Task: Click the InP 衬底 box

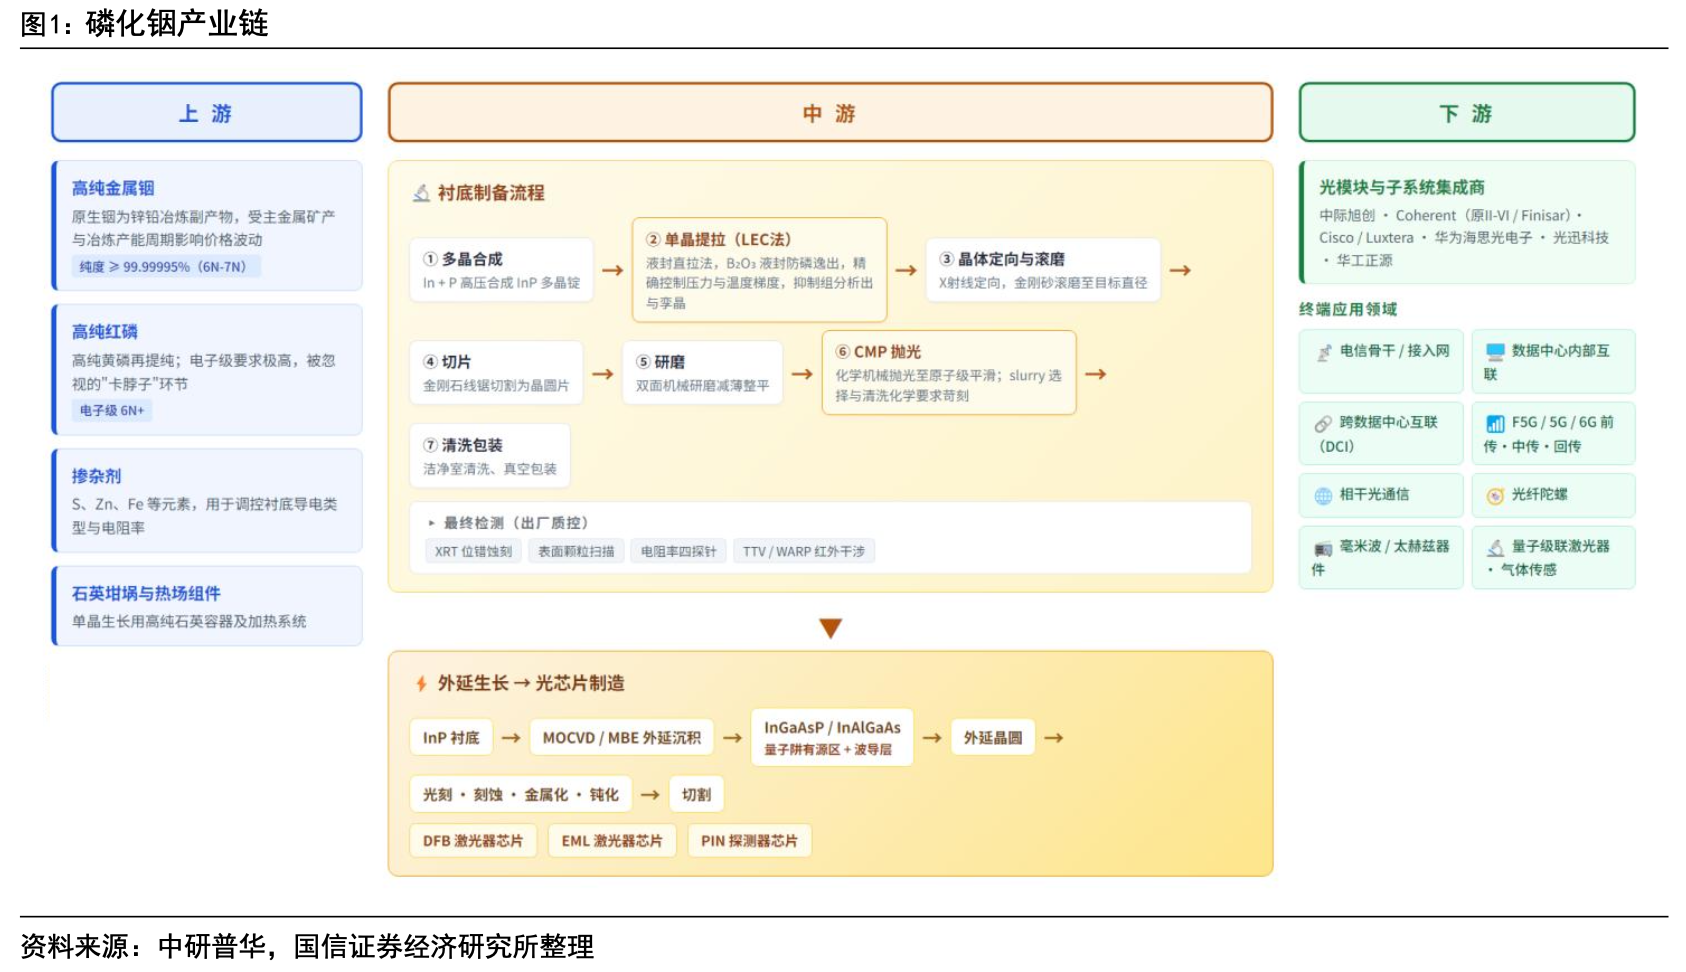Action: 451,738
